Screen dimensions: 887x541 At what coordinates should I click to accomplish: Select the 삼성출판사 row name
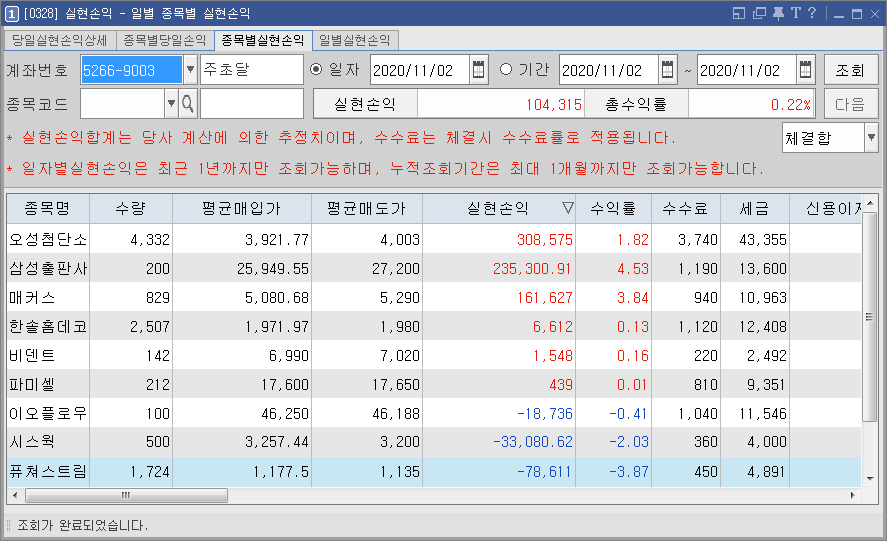[x=48, y=268]
